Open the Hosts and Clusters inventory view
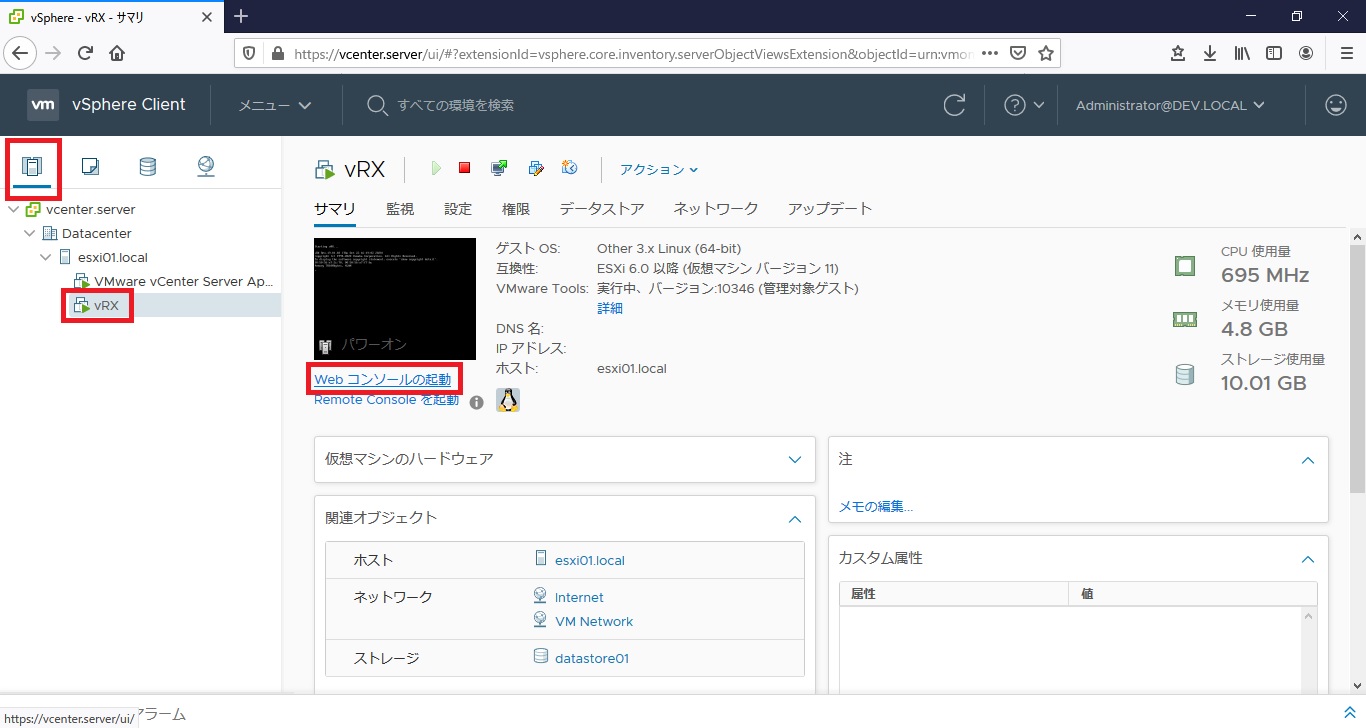 pyautogui.click(x=33, y=167)
